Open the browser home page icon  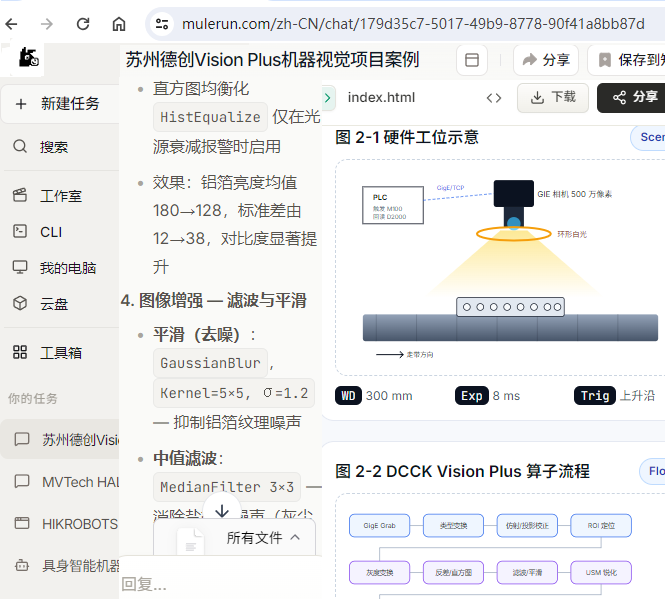(119, 24)
